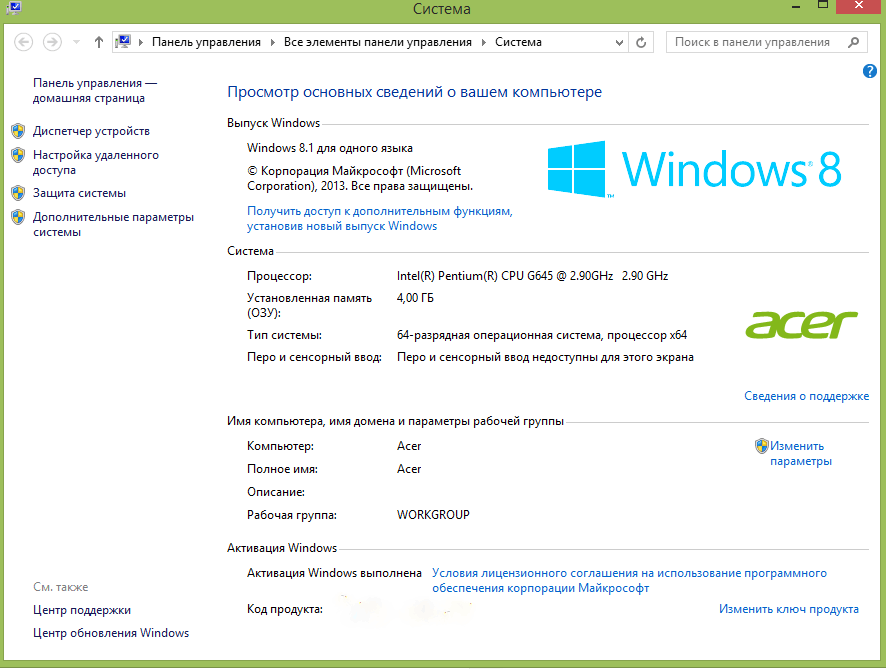Click the Поиск в панели управления field
The image size is (886, 669).
pos(767,42)
